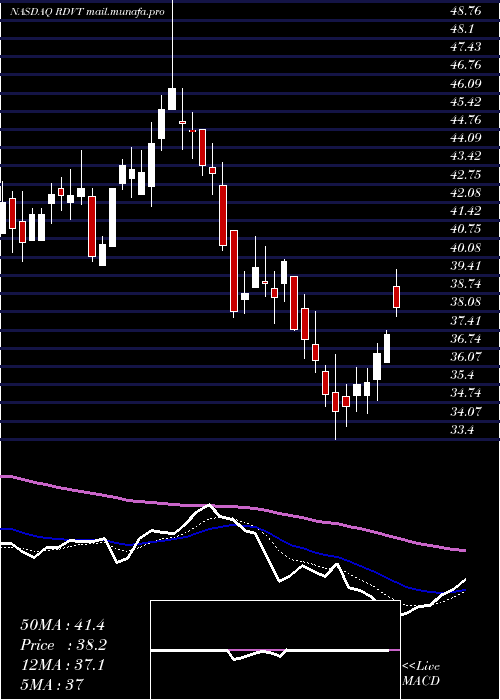The width and height of the screenshot is (500, 700).
Task: Click the 46.76 price axis label
Action: pyautogui.click(x=465, y=66)
